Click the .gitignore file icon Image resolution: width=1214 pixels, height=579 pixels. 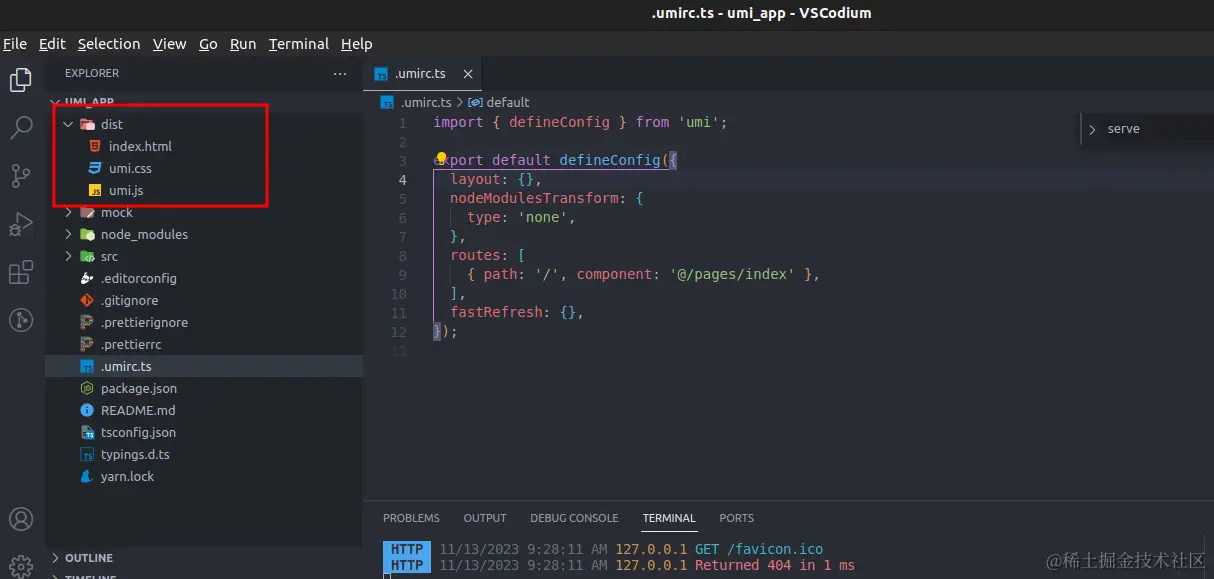(87, 300)
